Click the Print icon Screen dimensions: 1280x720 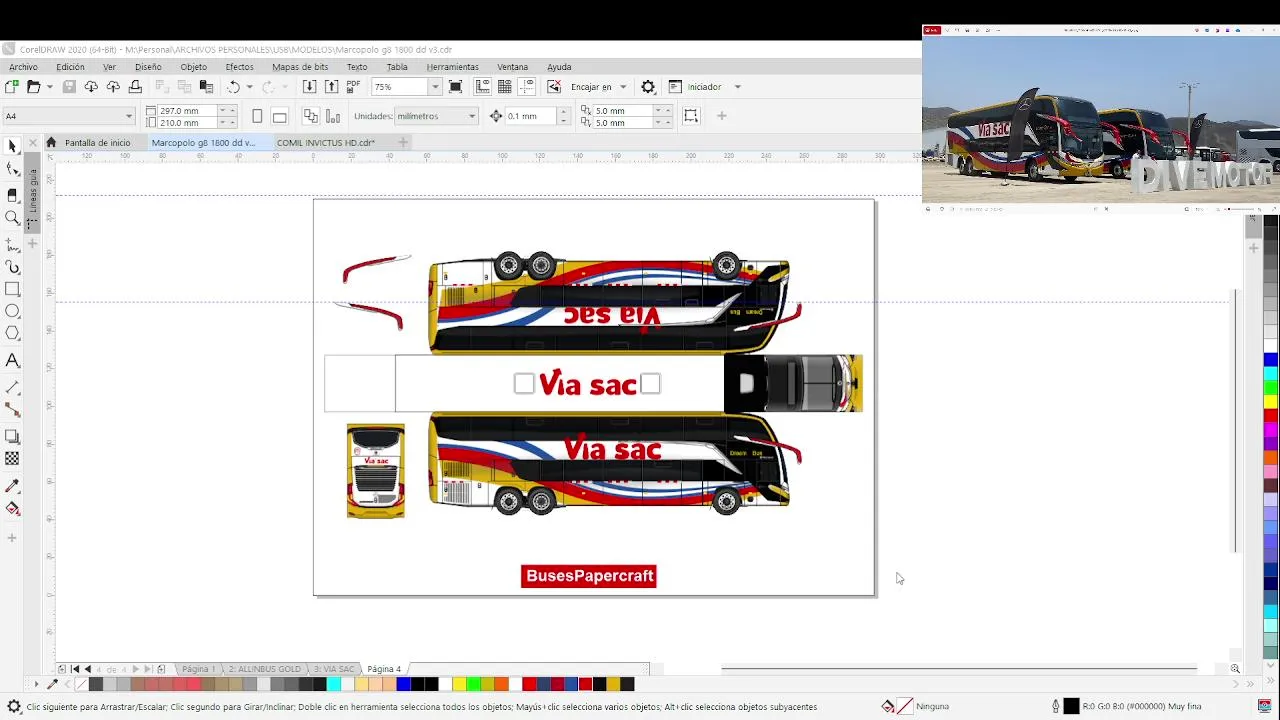(135, 87)
